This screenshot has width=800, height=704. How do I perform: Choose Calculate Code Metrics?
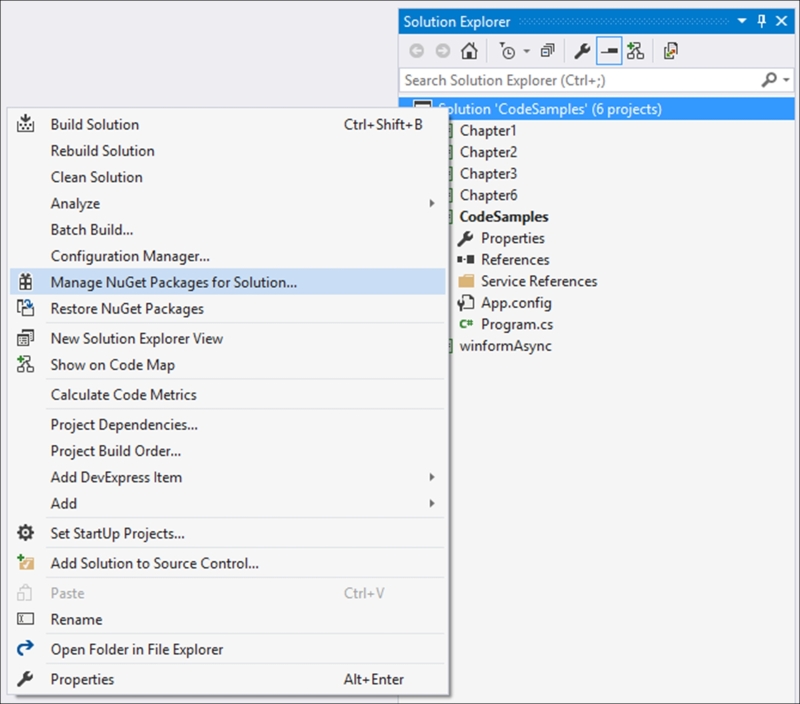tap(228, 394)
